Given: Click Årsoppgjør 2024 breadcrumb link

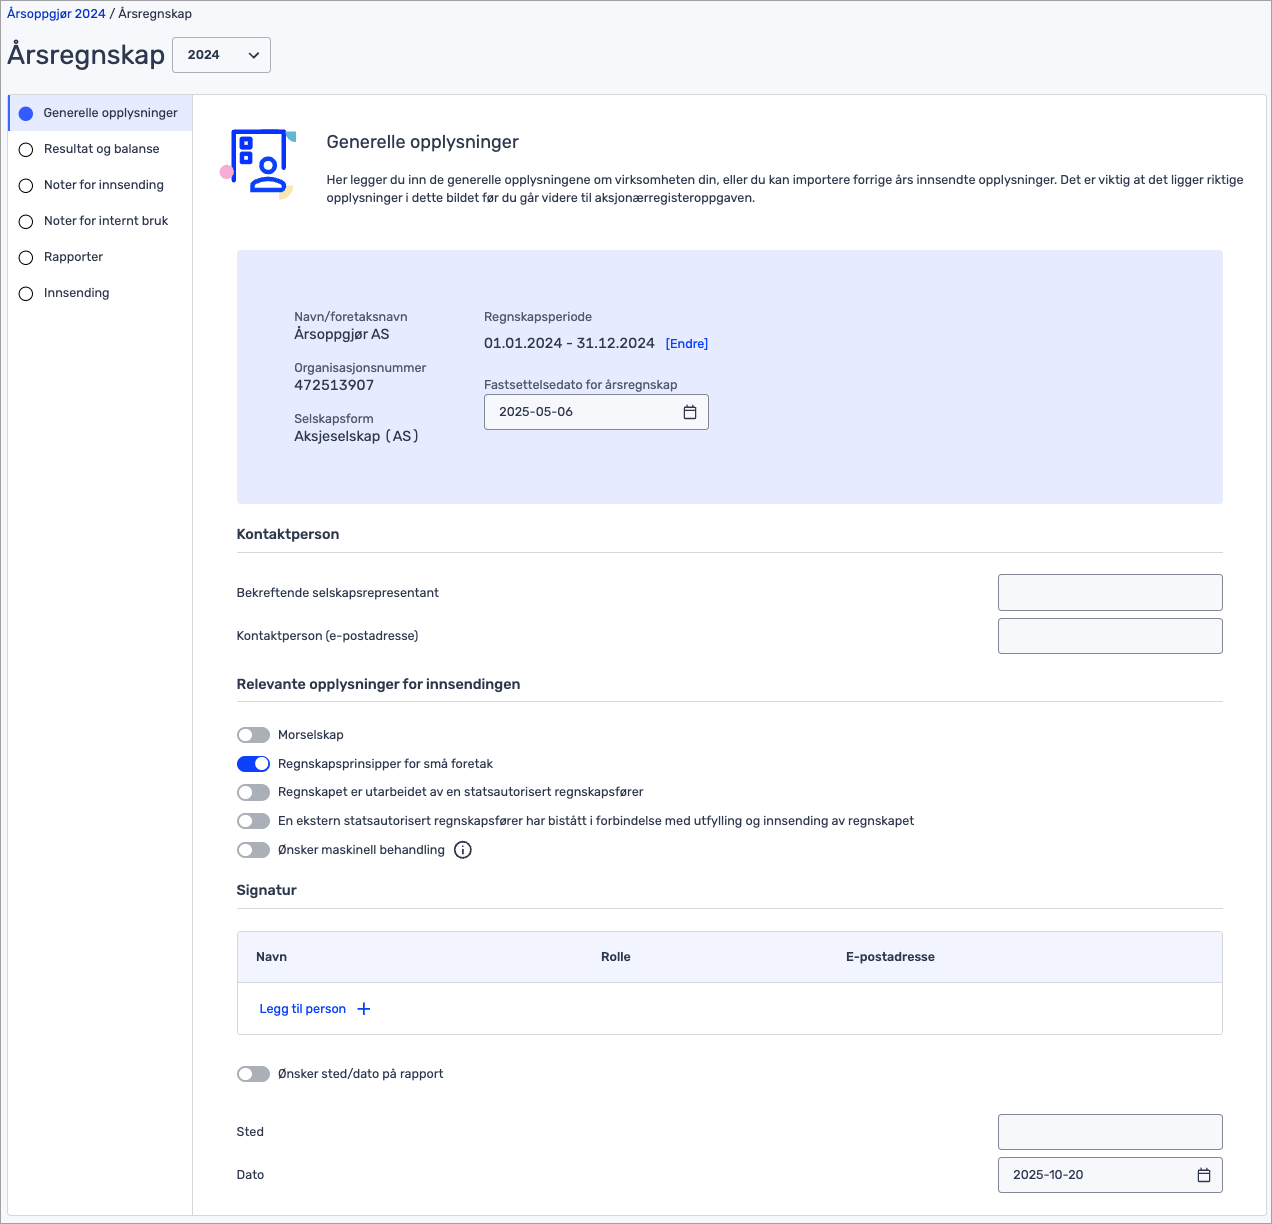Looking at the screenshot, I should click(x=56, y=14).
